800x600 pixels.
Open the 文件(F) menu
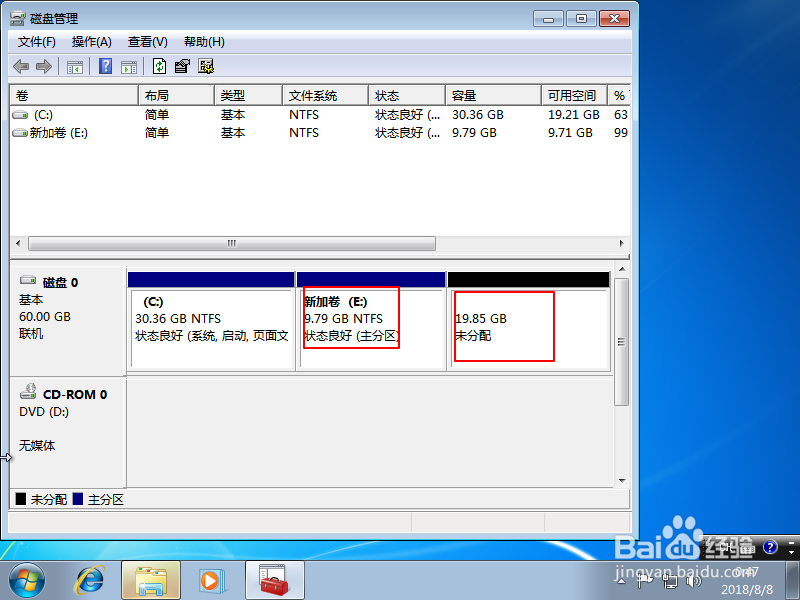pos(36,42)
